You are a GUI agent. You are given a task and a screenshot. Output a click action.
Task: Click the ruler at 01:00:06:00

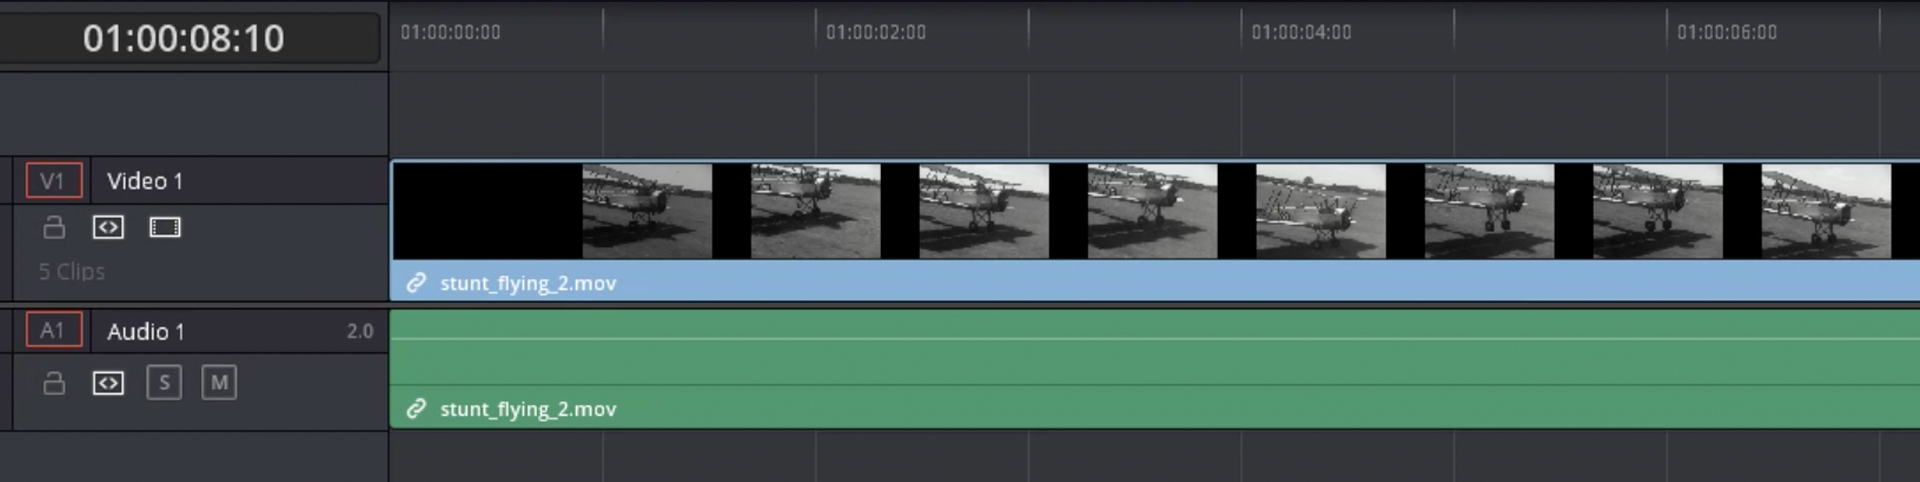(x=1727, y=32)
